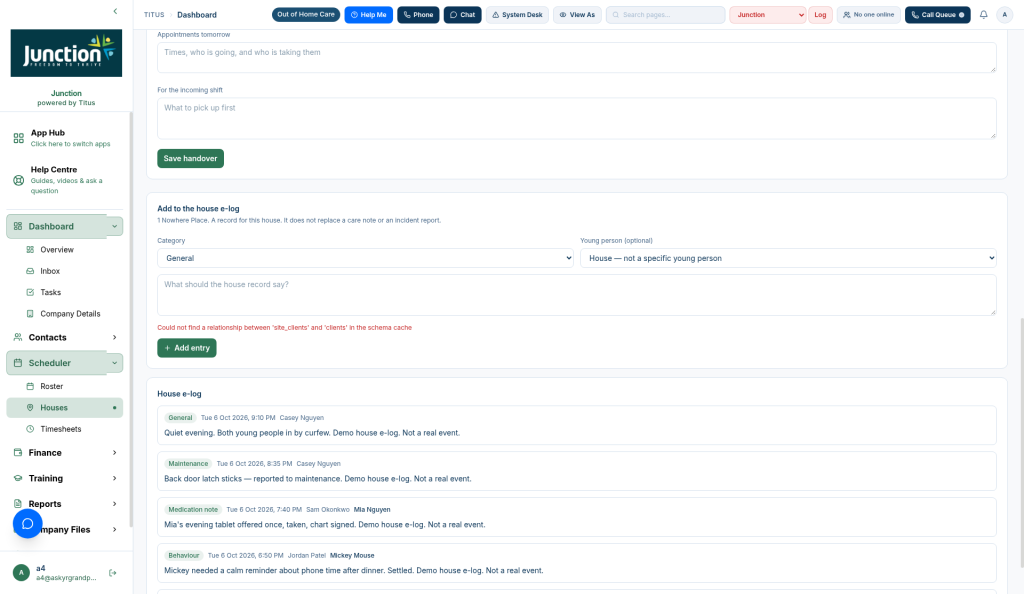Click the sign-out icon beside a4
The height and width of the screenshot is (594, 1024).
coord(113,572)
